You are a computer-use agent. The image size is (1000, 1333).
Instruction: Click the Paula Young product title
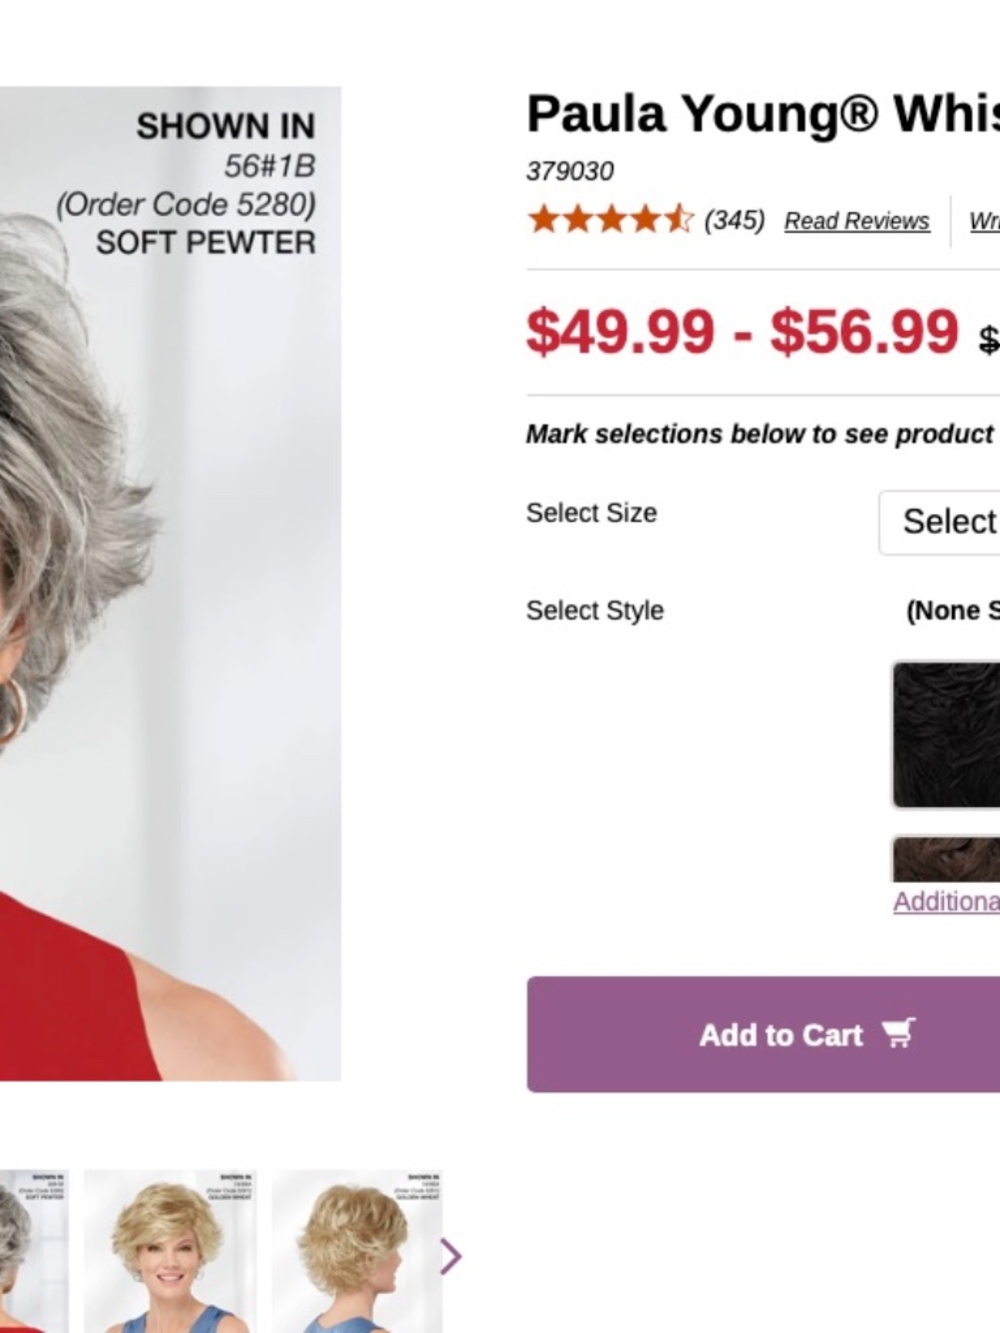(763, 113)
